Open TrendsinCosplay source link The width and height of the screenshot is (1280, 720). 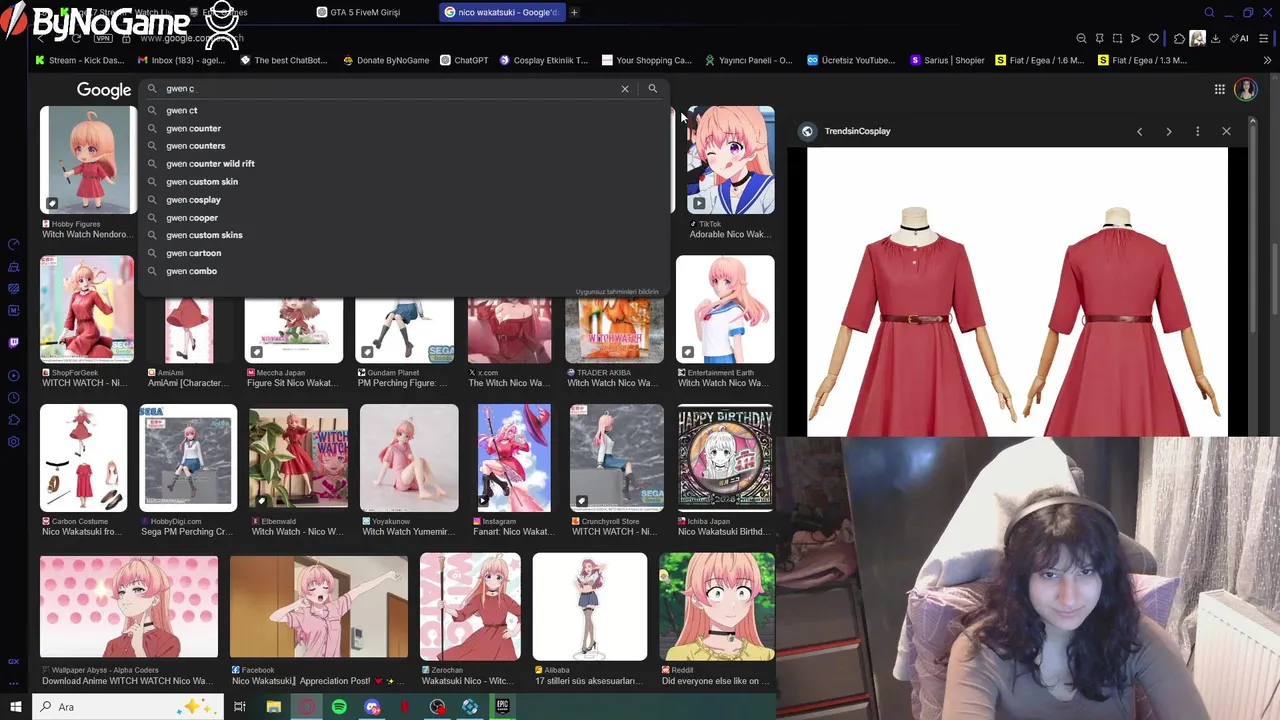click(857, 131)
